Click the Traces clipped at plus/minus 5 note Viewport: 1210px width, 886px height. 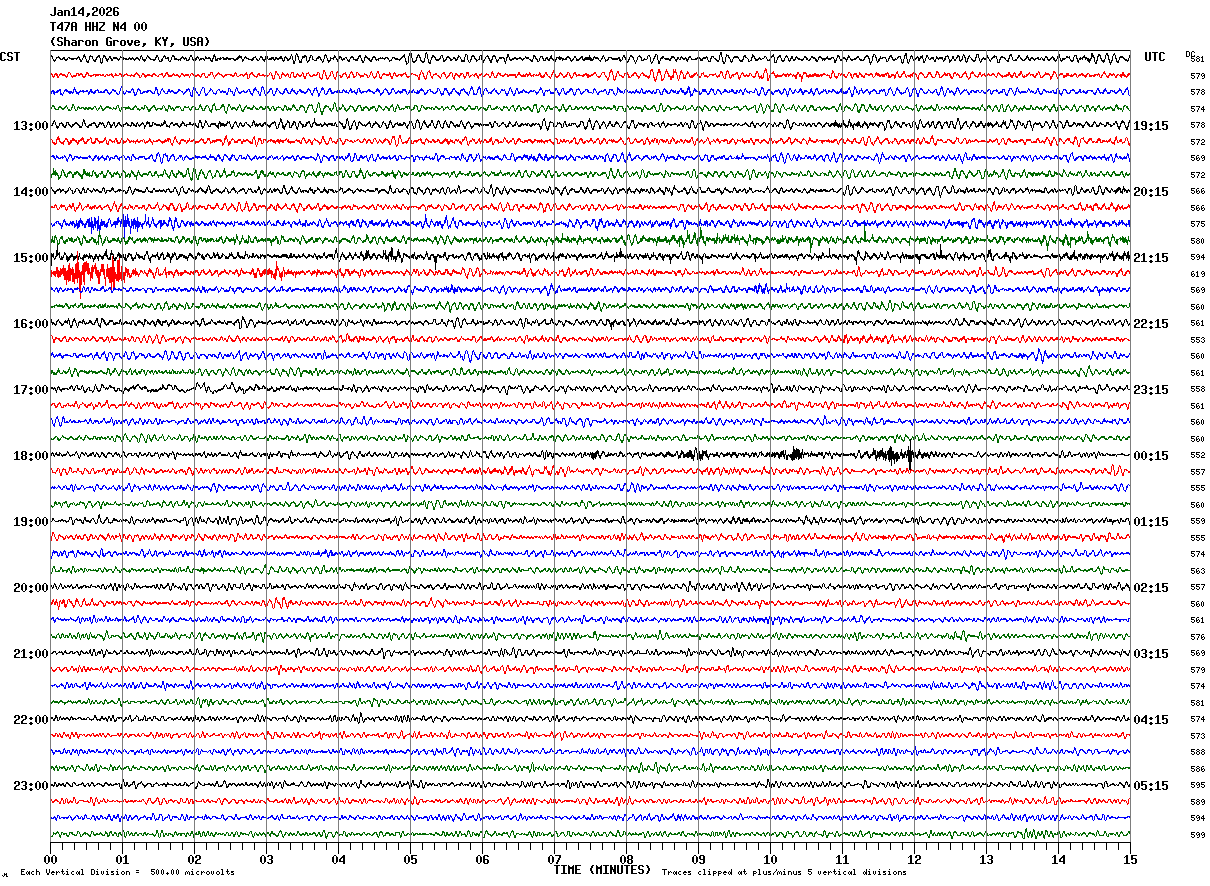pyautogui.click(x=784, y=872)
